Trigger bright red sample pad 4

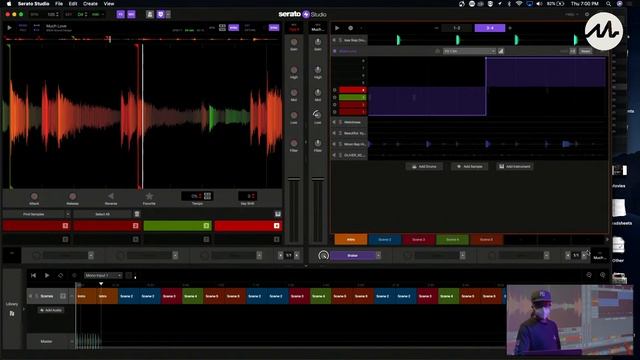248,226
